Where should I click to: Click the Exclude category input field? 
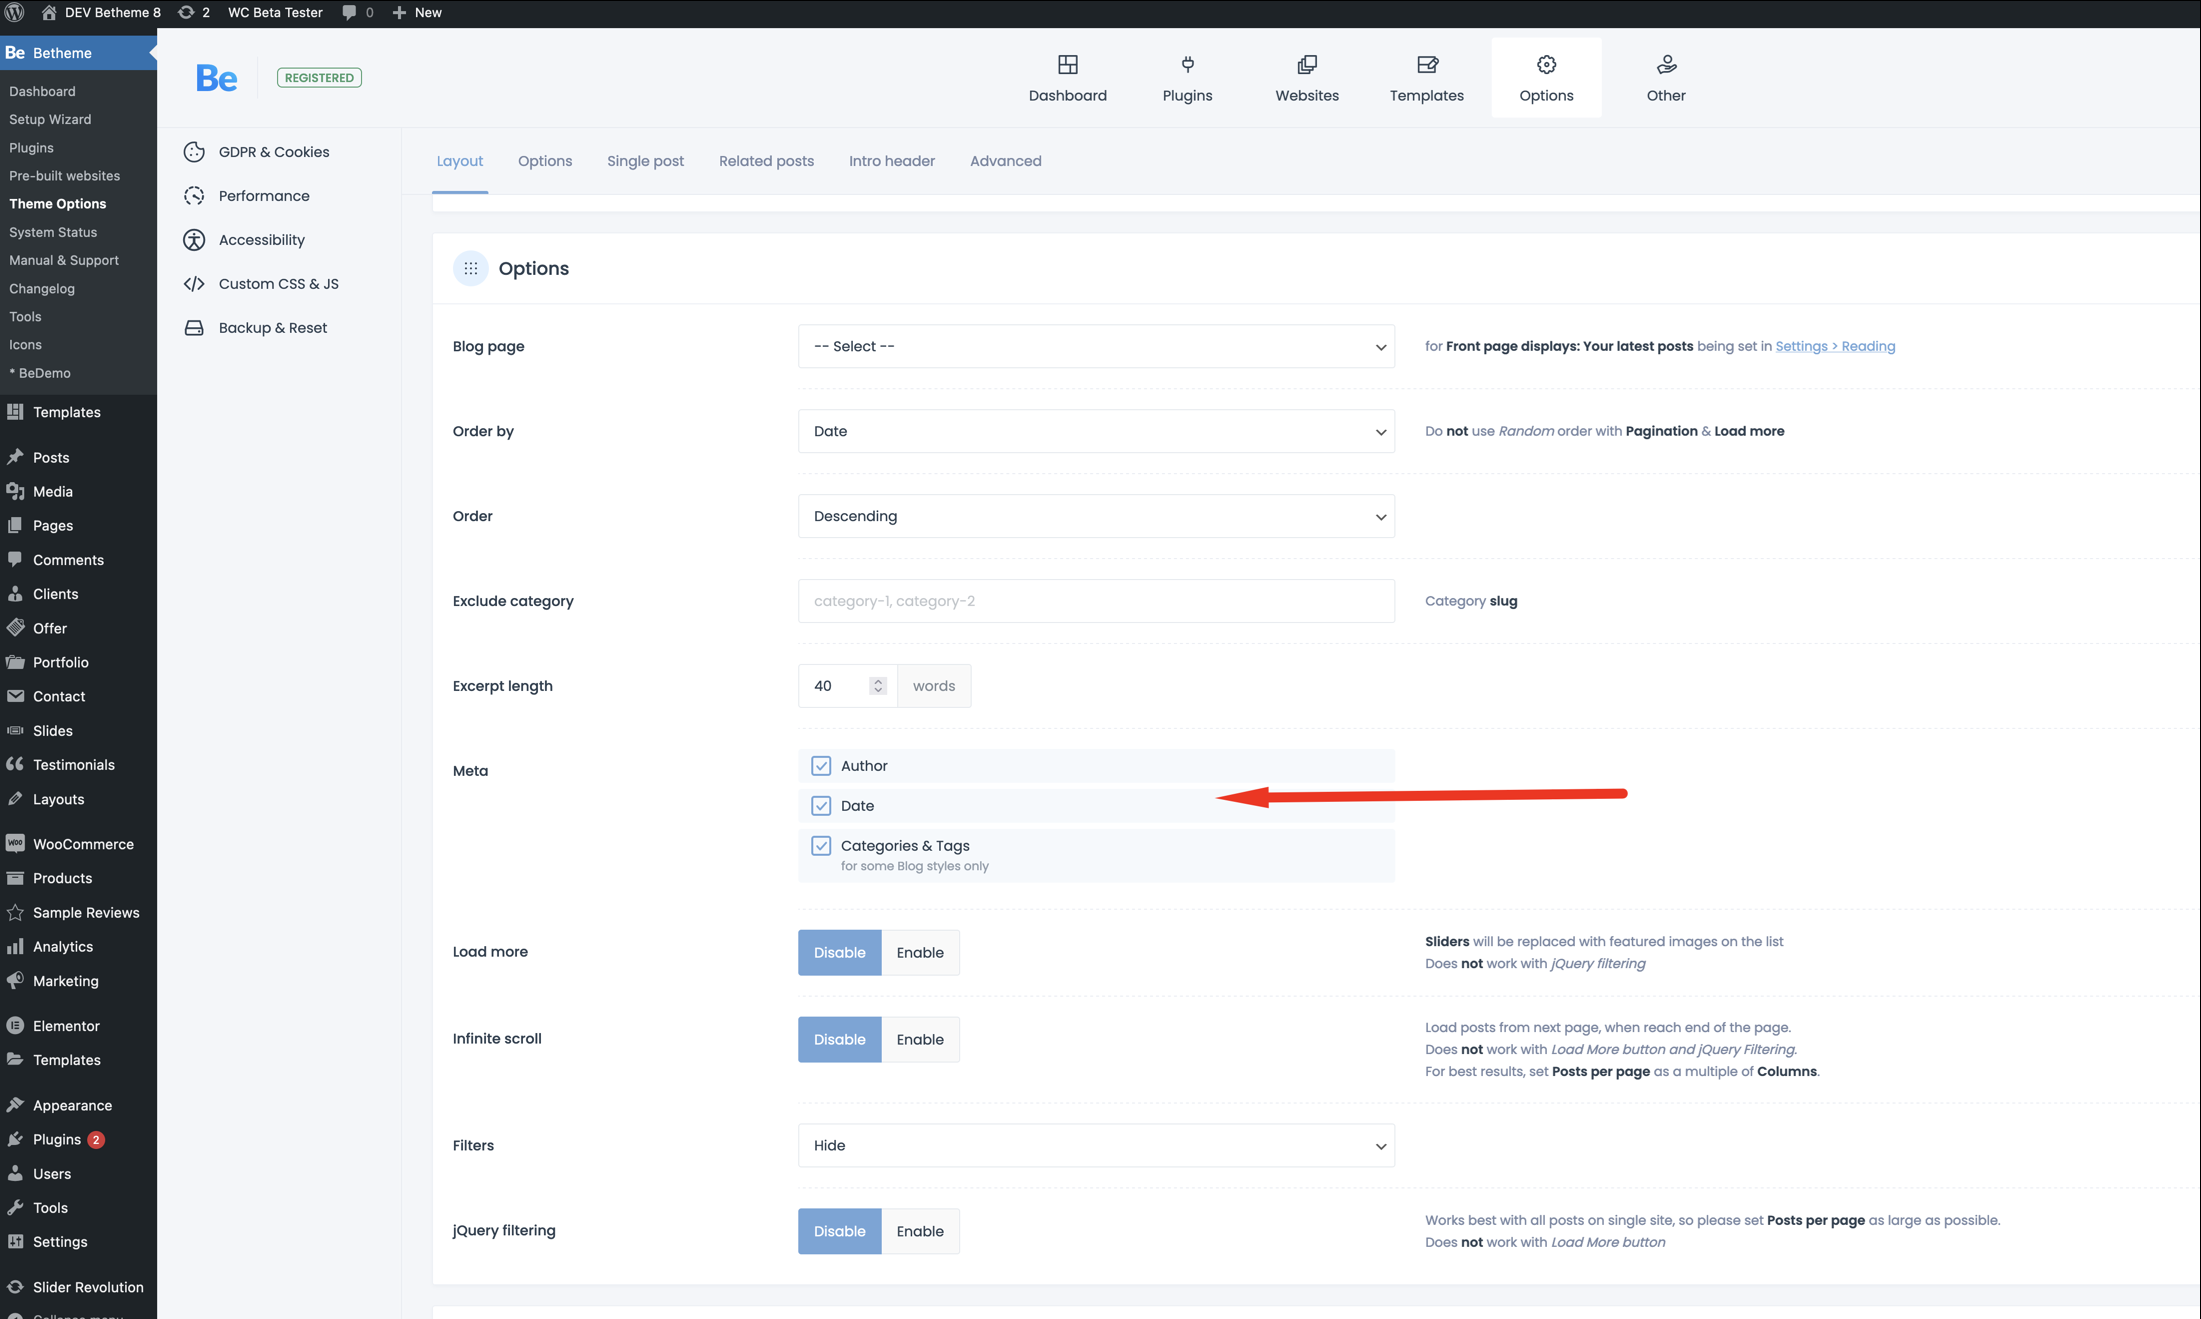pos(1096,601)
